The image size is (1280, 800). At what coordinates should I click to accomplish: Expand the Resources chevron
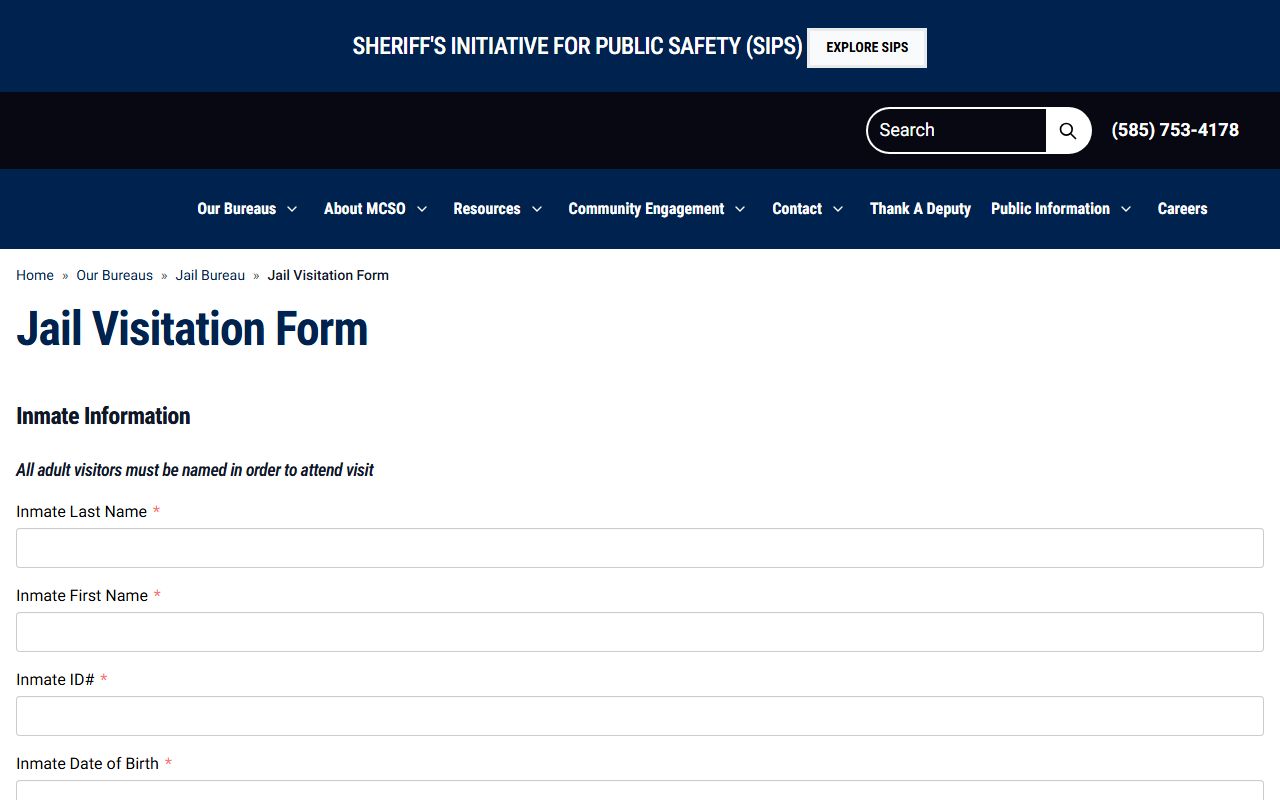(537, 209)
